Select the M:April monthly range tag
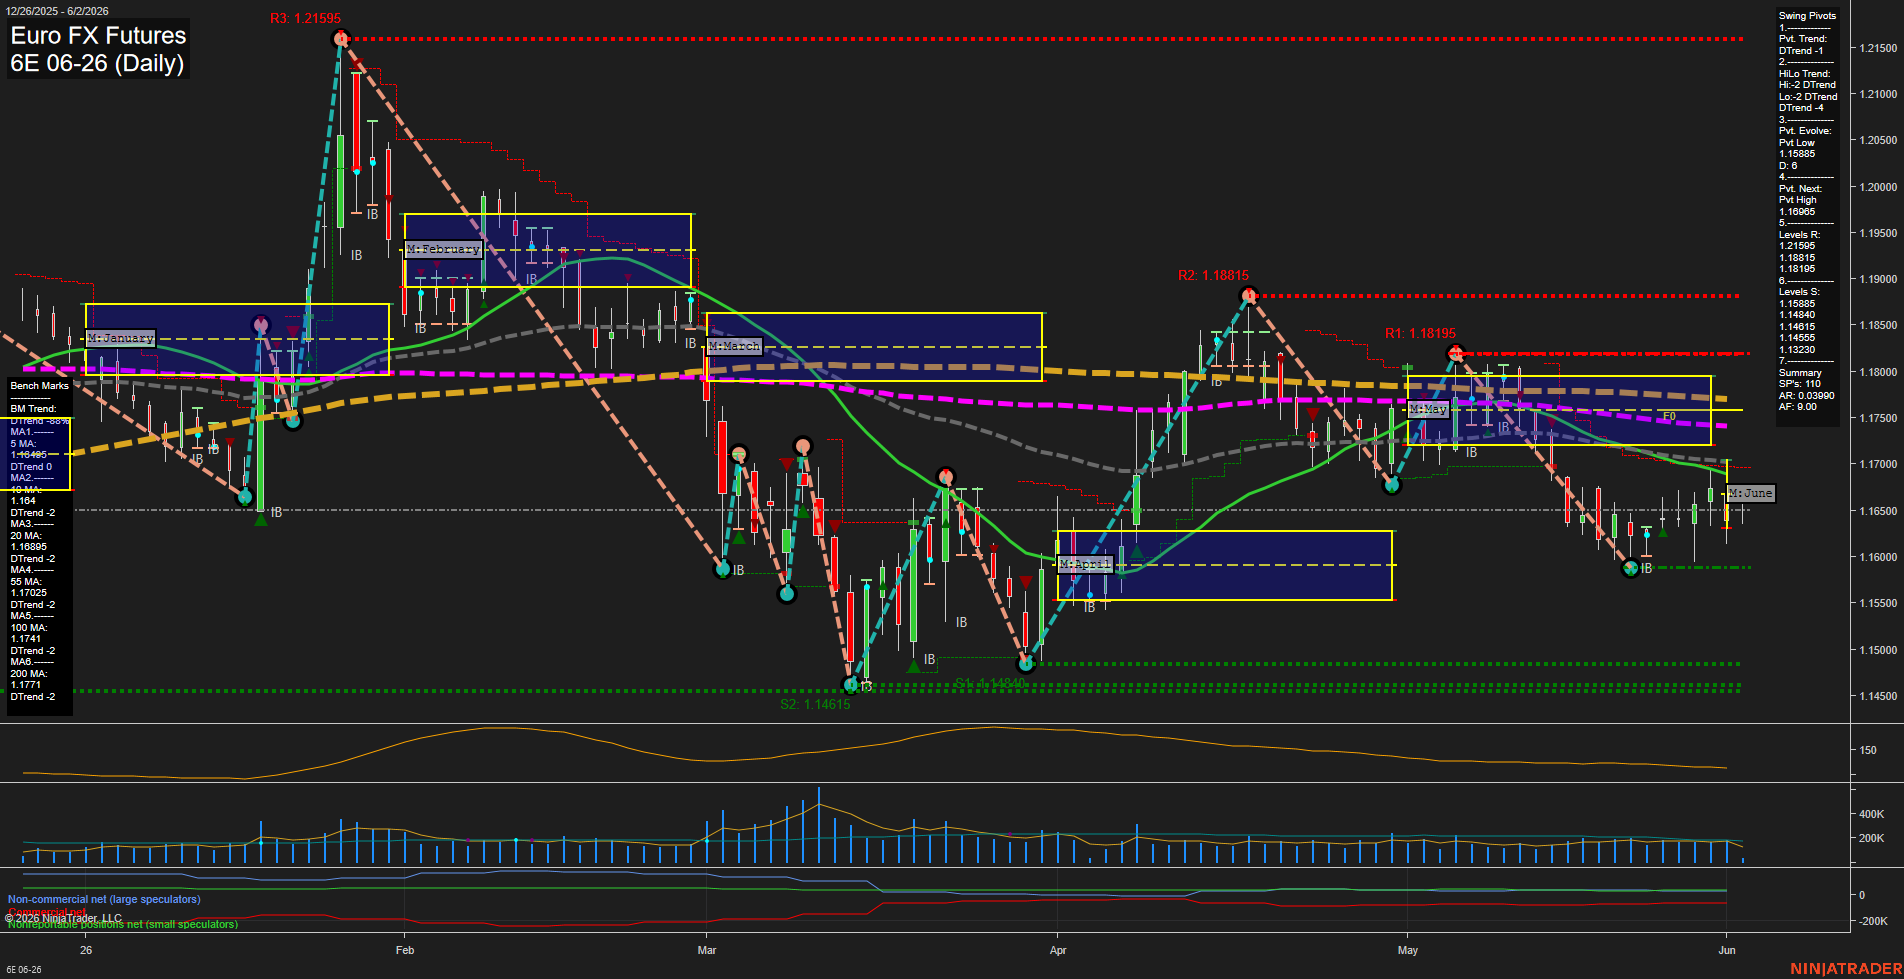Viewport: 1904px width, 979px height. (1085, 565)
